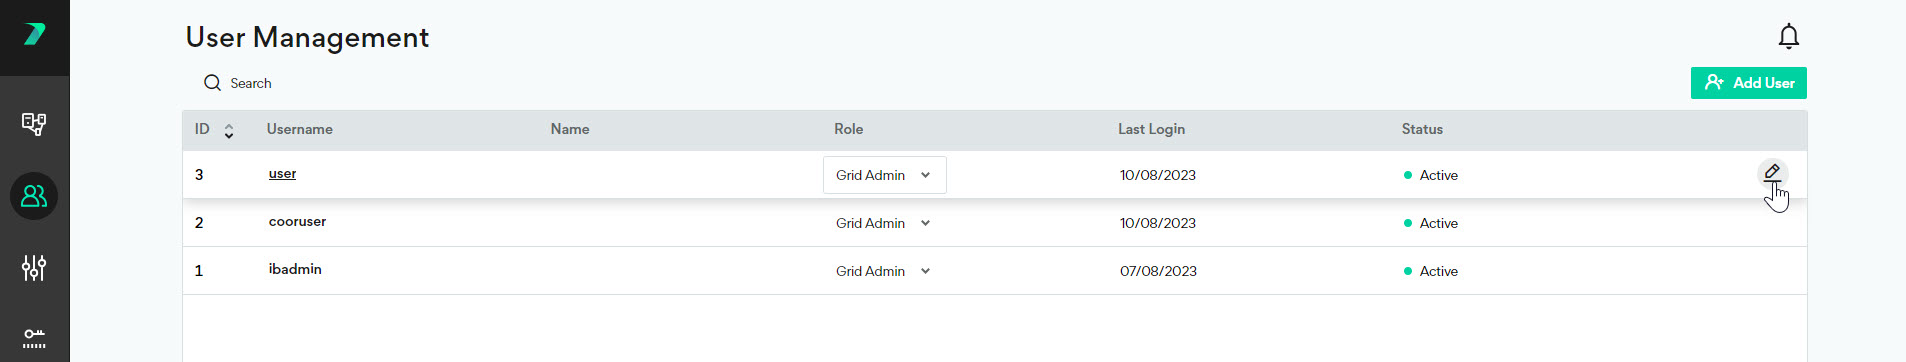Open the underlined user username link

click(282, 174)
